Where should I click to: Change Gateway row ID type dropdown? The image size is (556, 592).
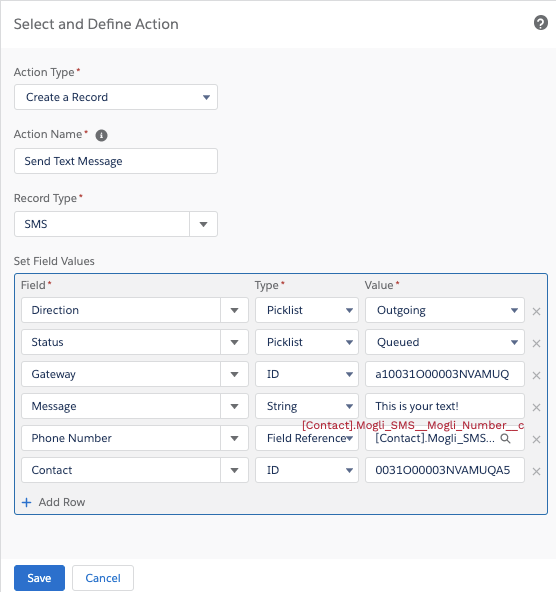click(307, 374)
